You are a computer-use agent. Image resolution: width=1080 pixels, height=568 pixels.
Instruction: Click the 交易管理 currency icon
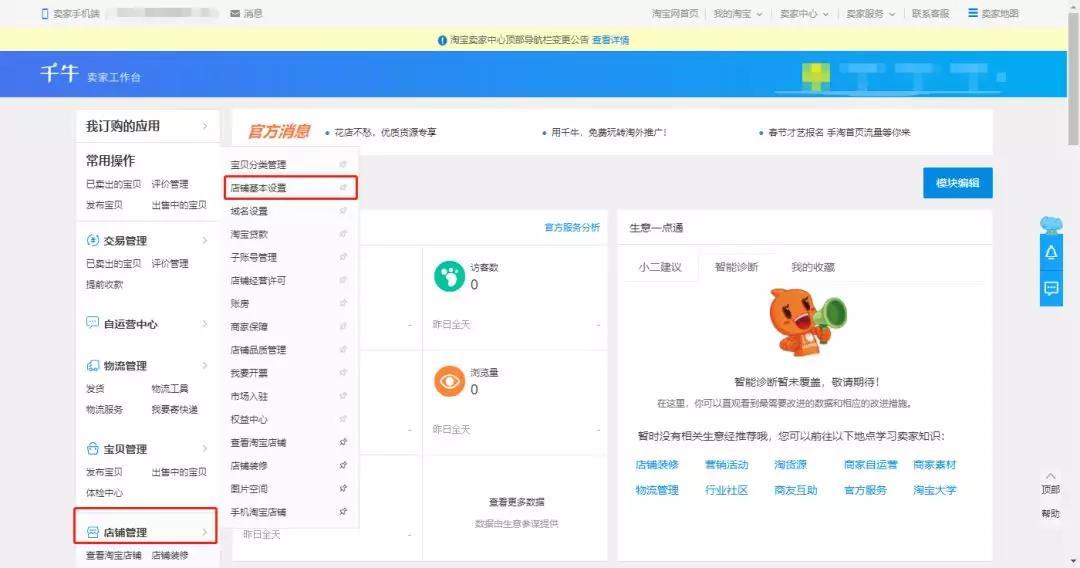pos(92,240)
